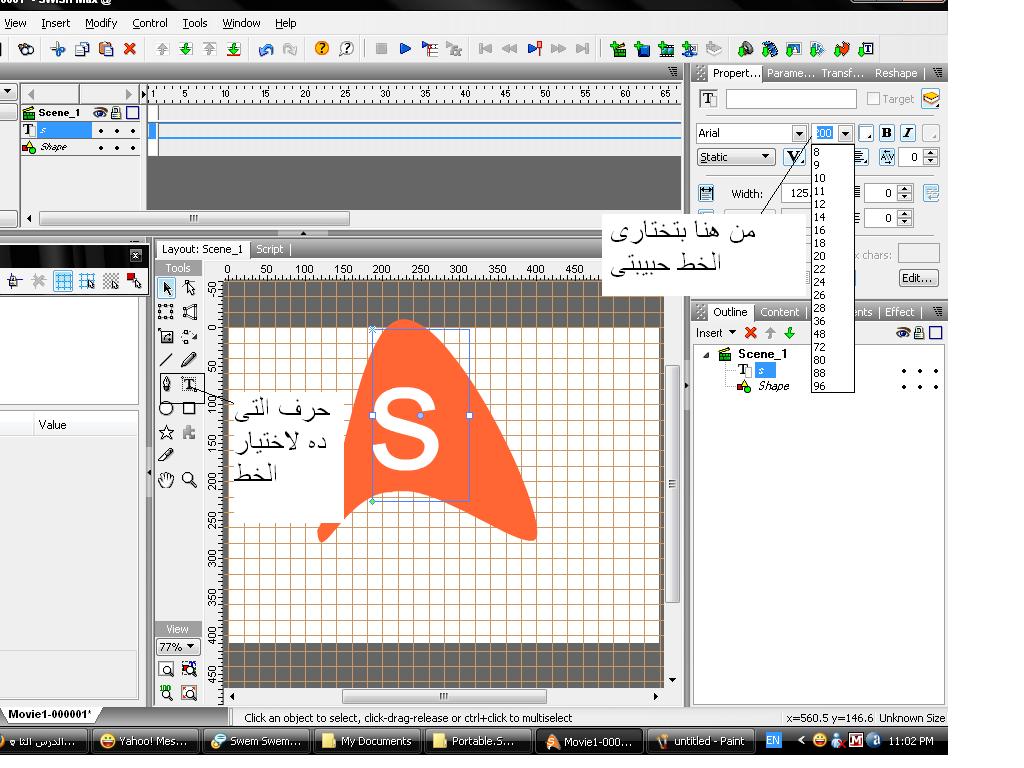
Task: Switch to the Reshape tab
Action: [x=896, y=73]
